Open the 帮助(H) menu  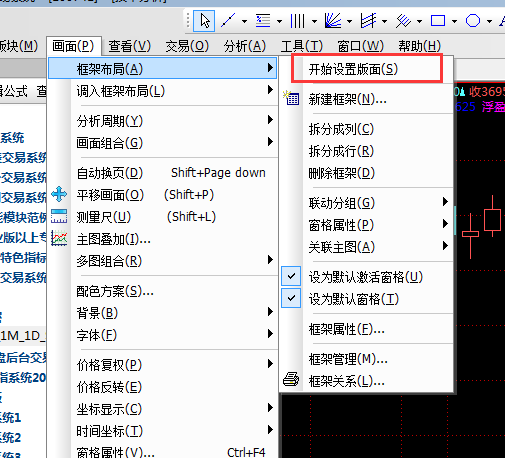pos(419,46)
